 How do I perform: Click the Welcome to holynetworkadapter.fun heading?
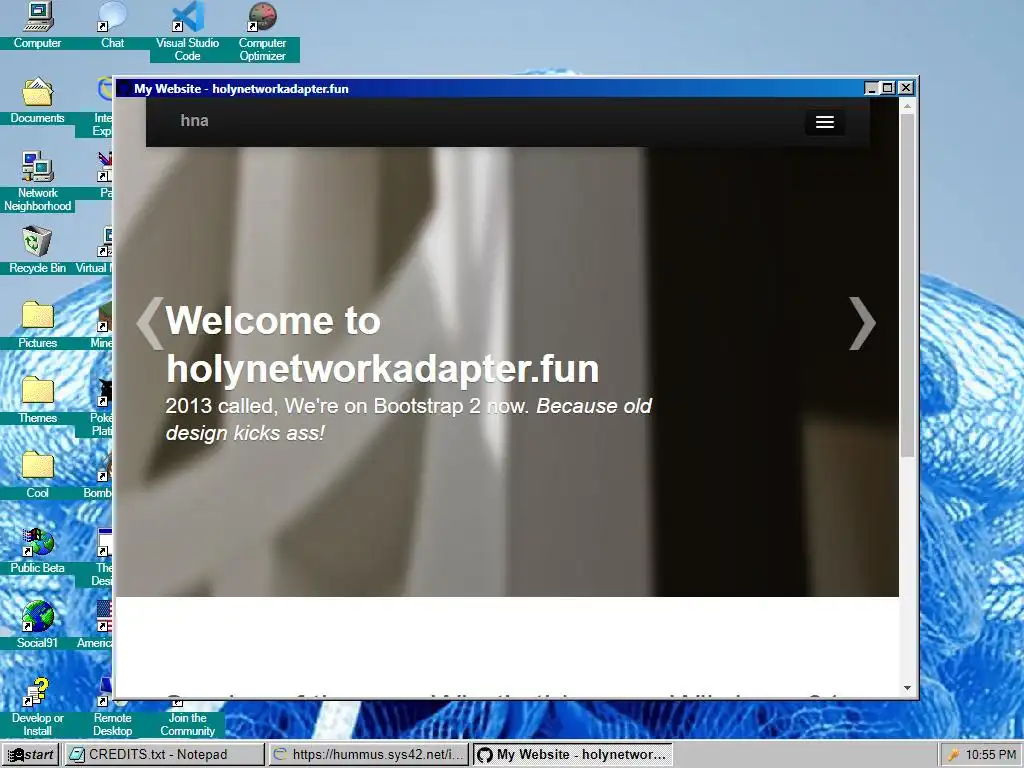click(x=382, y=345)
